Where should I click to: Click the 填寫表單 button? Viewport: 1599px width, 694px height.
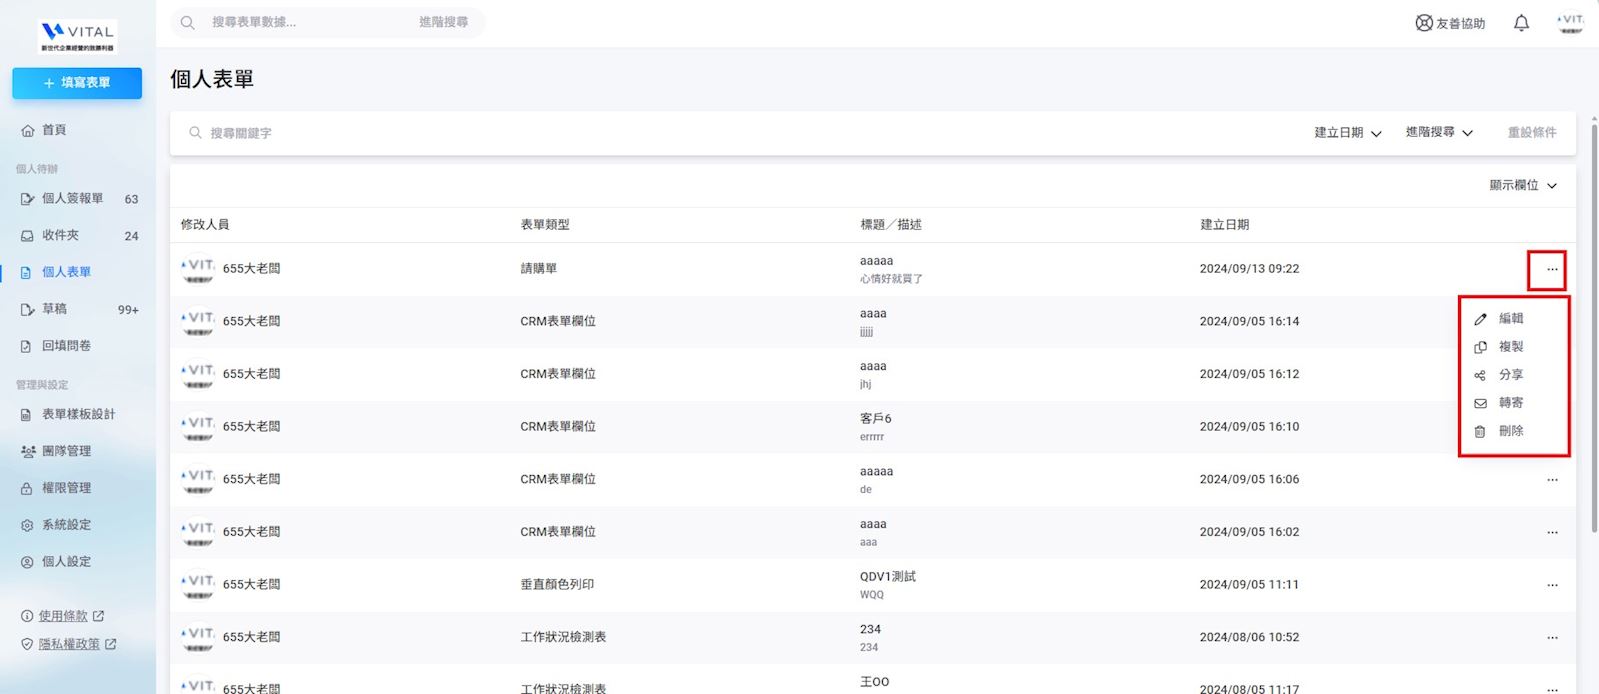point(77,83)
